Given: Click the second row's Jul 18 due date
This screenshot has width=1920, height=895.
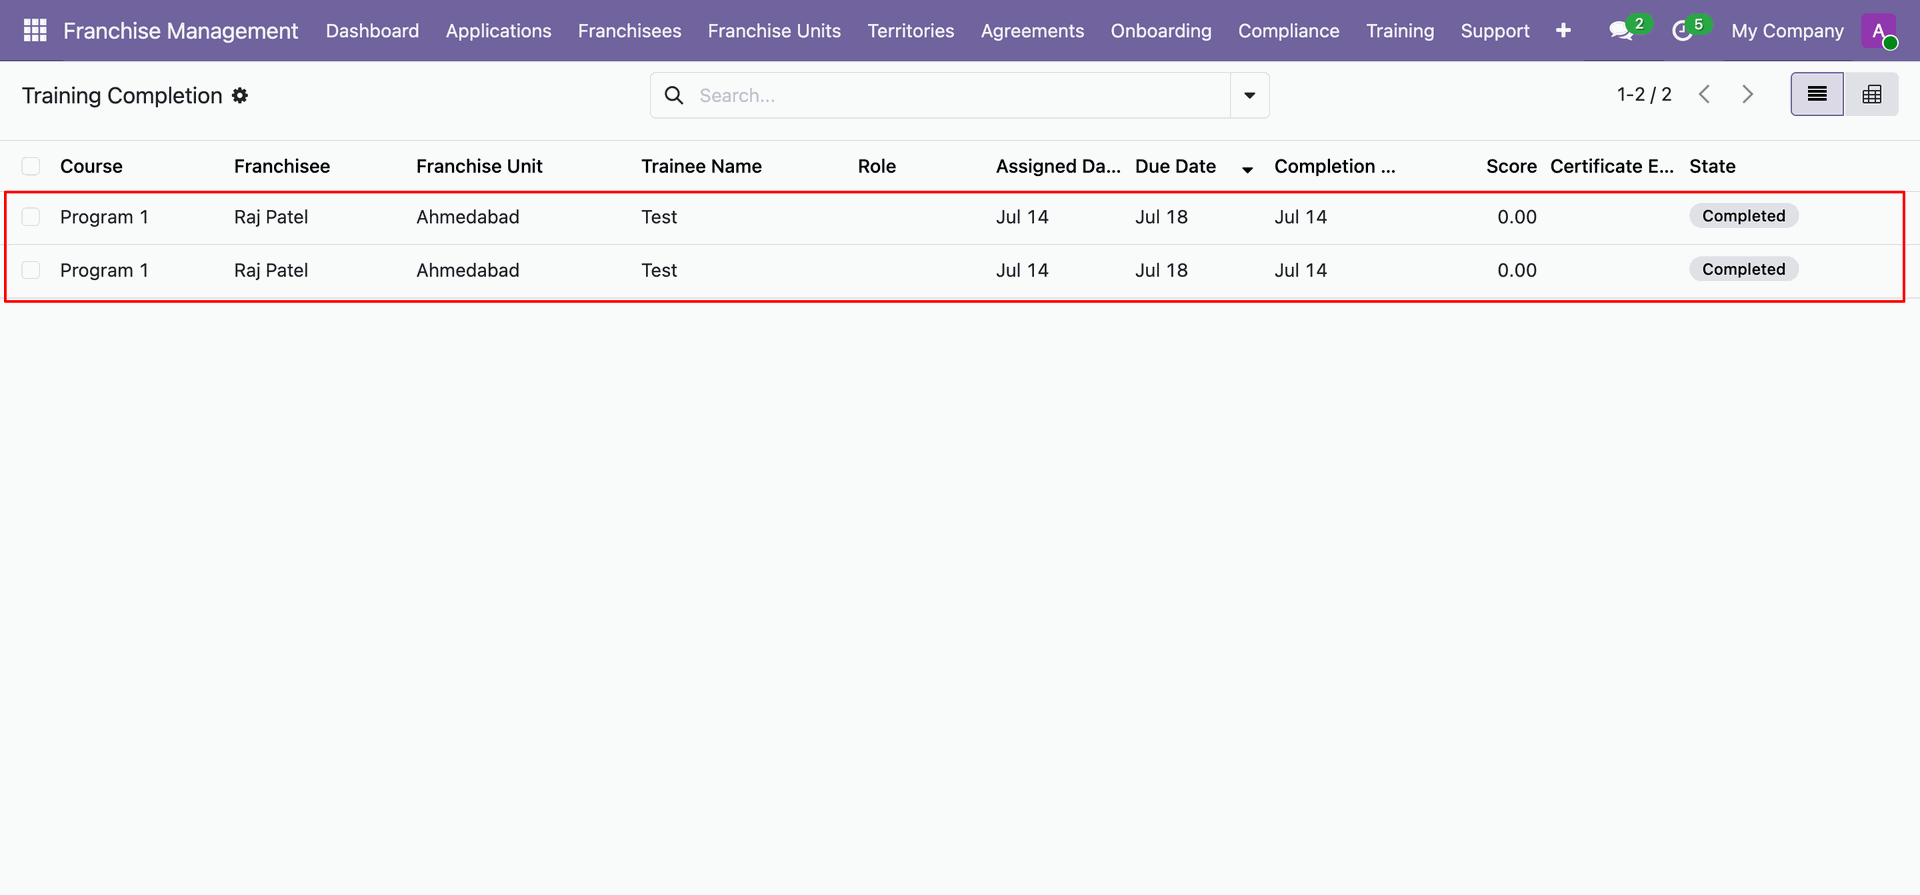Looking at the screenshot, I should (x=1161, y=270).
